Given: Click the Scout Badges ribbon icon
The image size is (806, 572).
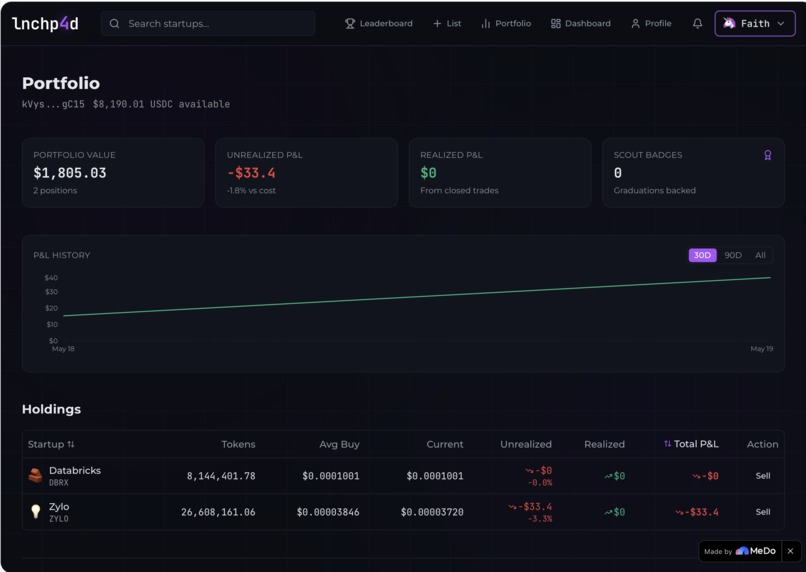Looking at the screenshot, I should 767,155.
